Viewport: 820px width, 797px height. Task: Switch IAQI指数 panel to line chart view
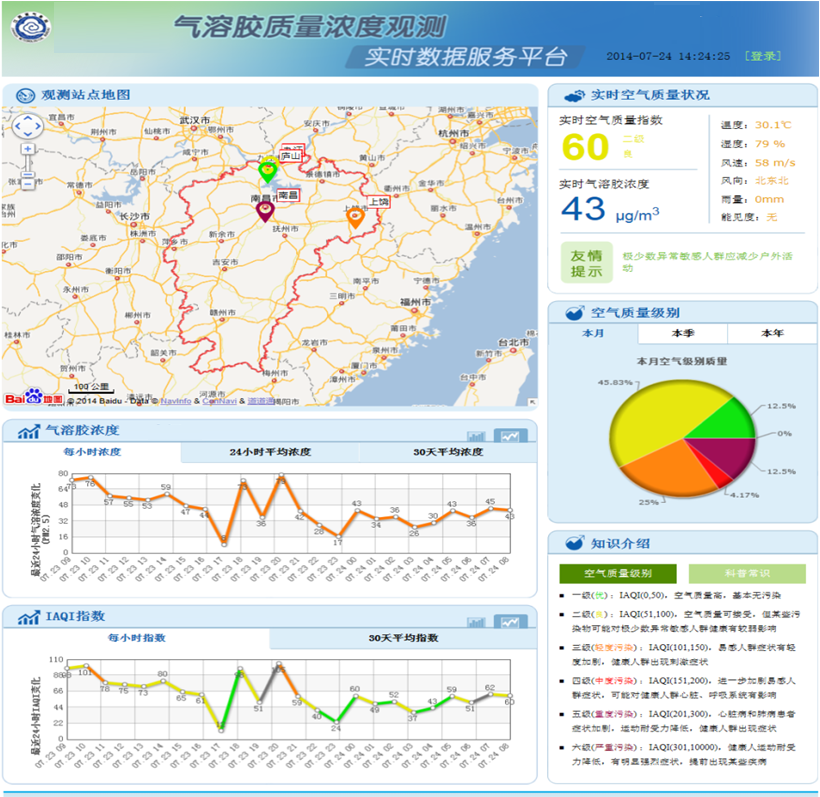[511, 622]
